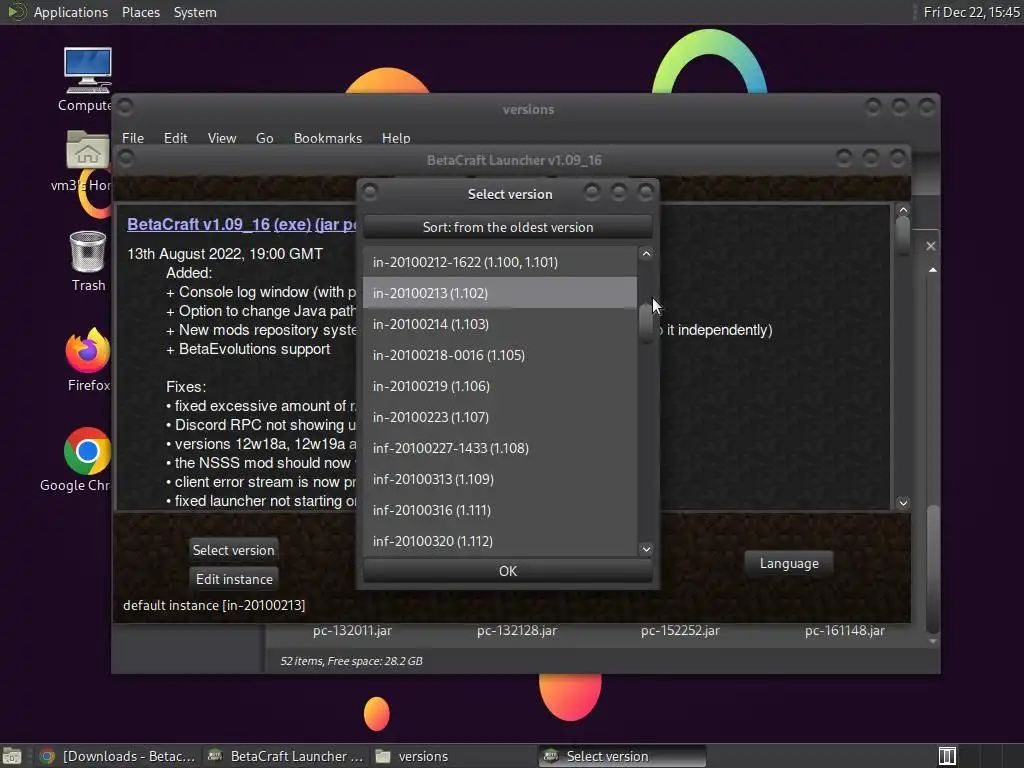The width and height of the screenshot is (1024, 768).
Task: Select version in-20100218-0016 (1.105)
Action: coord(500,355)
